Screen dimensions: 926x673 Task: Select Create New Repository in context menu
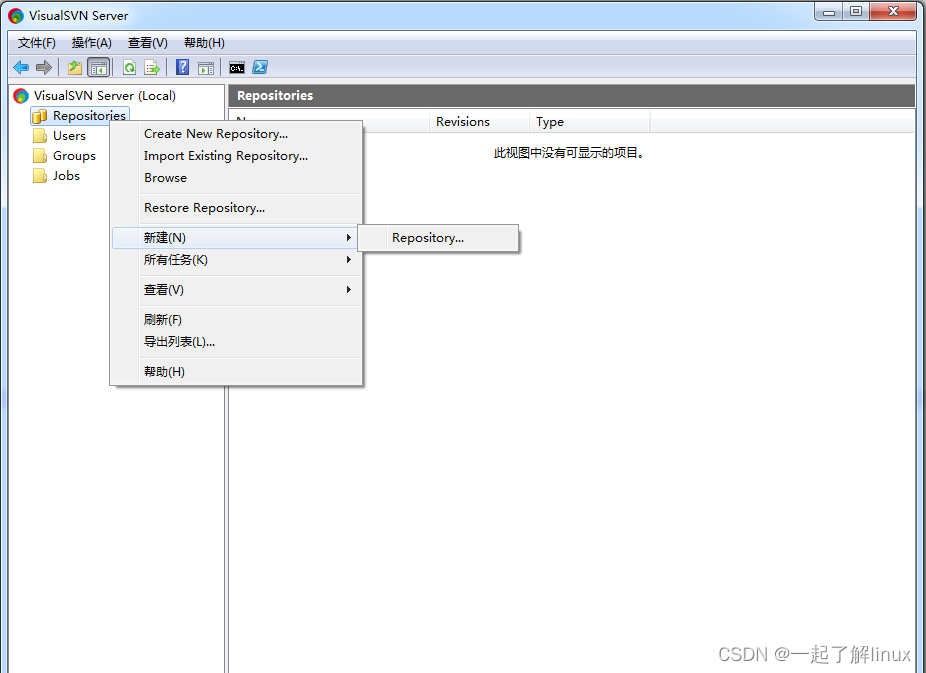coord(216,133)
